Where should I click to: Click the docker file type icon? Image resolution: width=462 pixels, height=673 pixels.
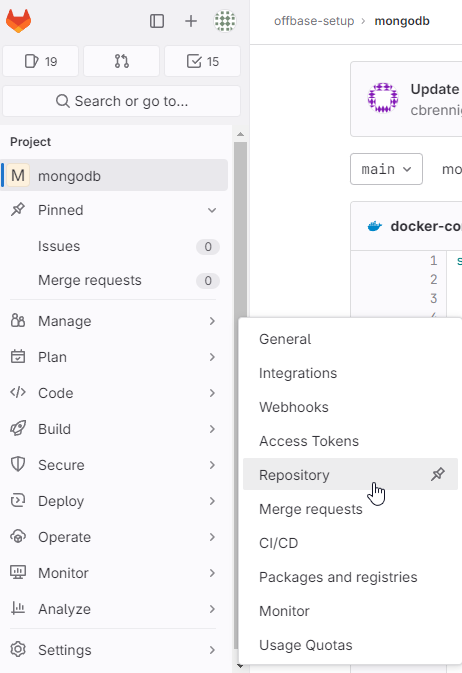(x=375, y=226)
